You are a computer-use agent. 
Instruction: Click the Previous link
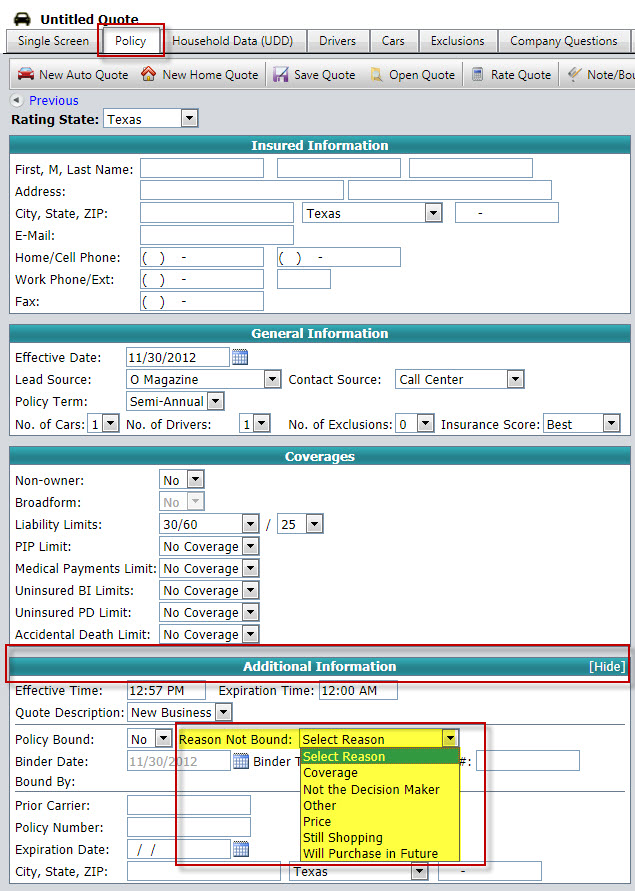click(54, 101)
